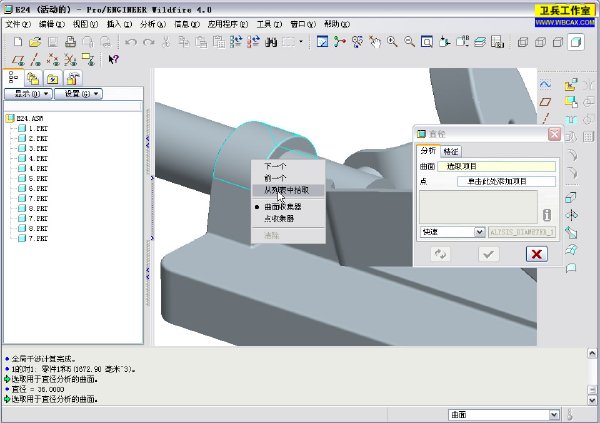Click the Refit view icon
Screen dimensions: 600x423
coord(427,41)
